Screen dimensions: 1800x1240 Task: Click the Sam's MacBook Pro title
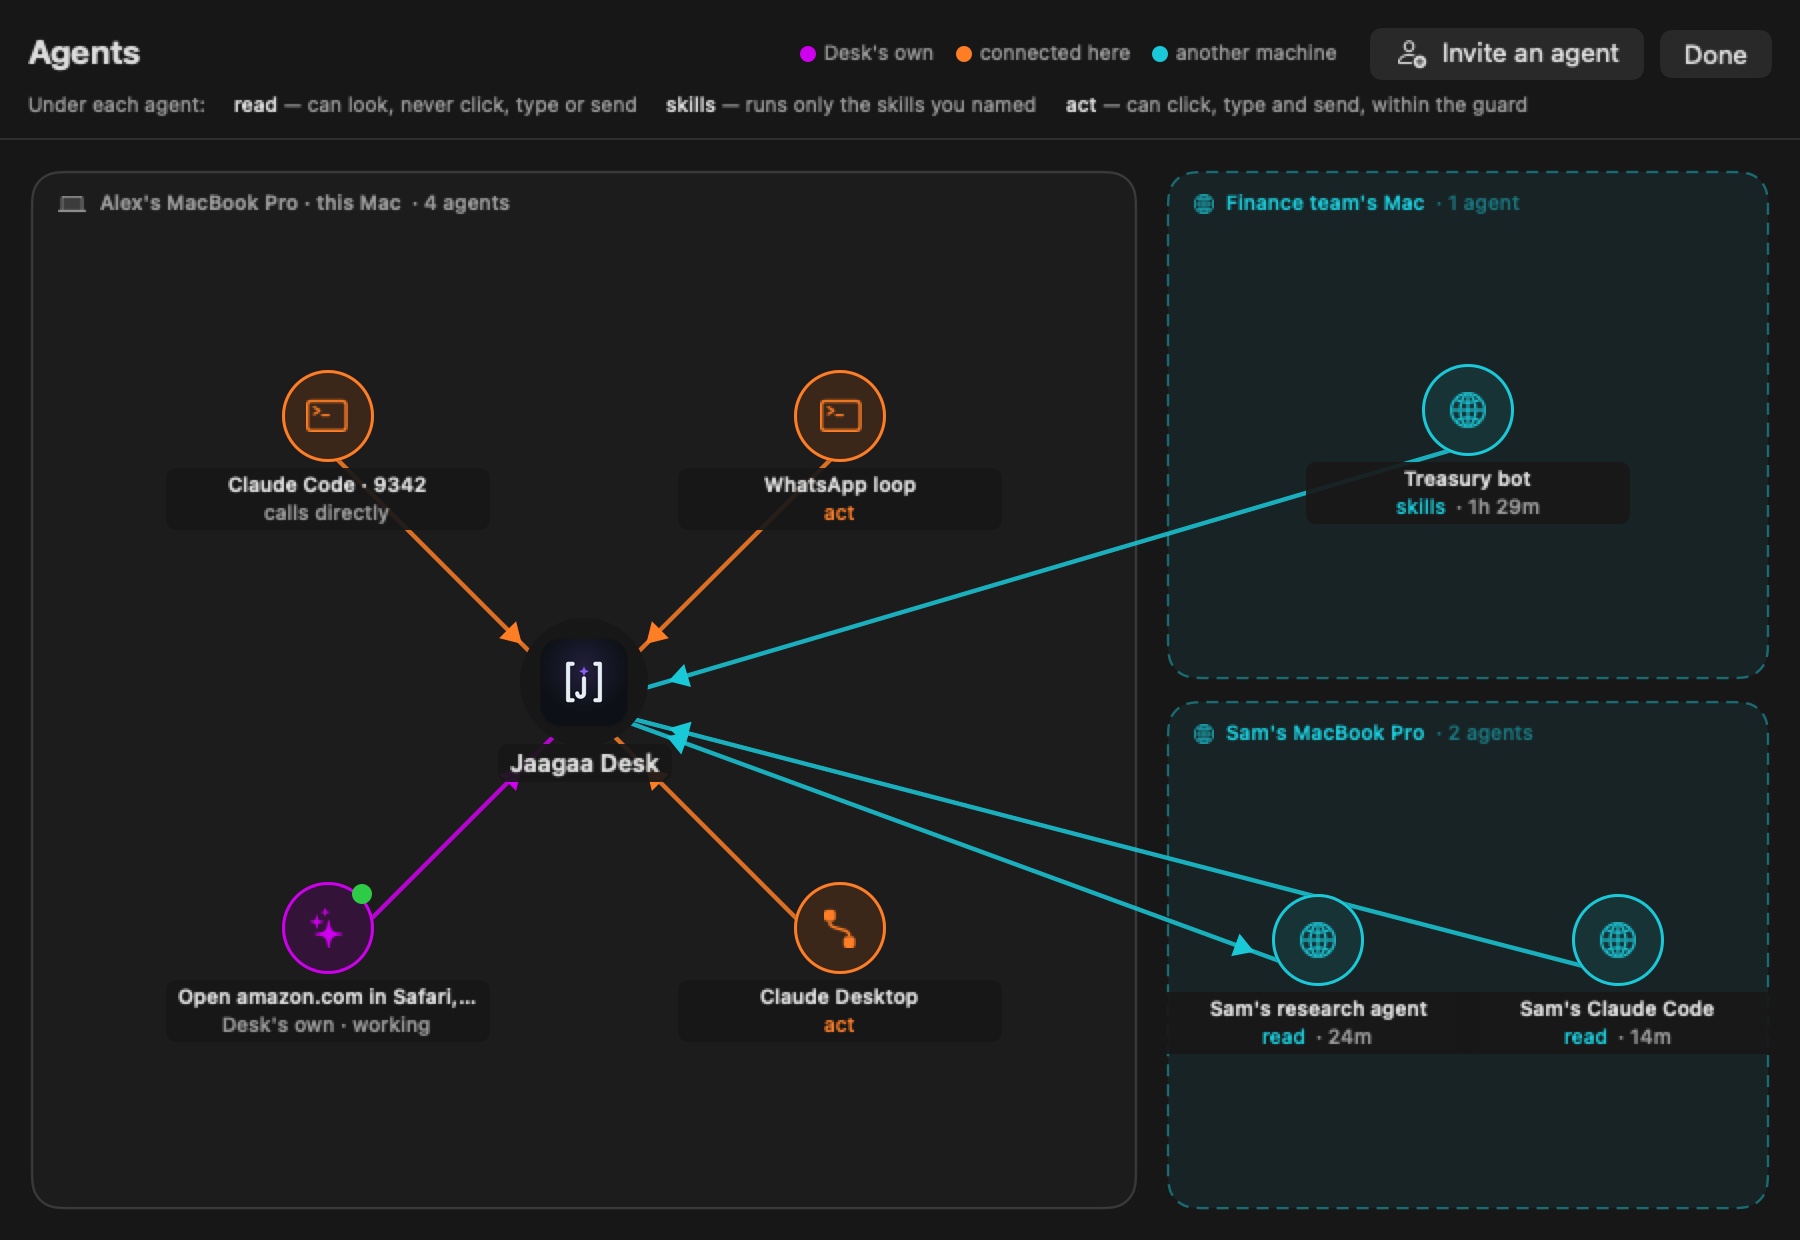click(x=1325, y=733)
